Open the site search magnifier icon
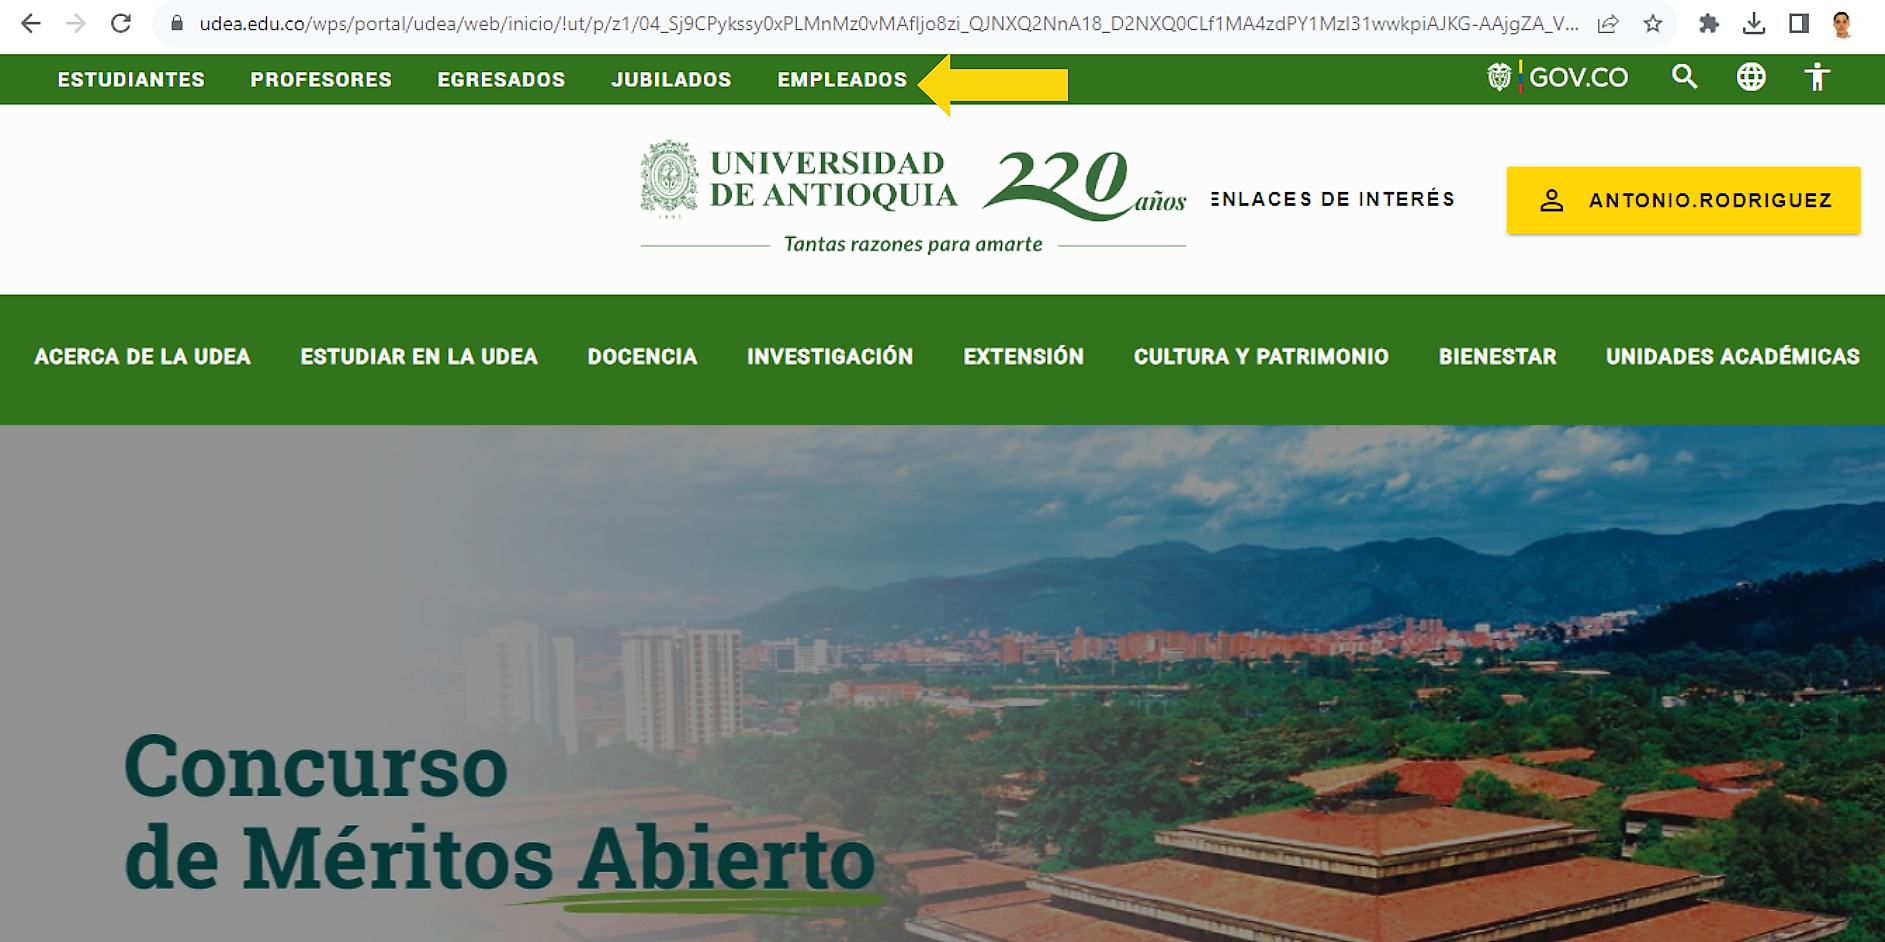The height and width of the screenshot is (942, 1885). point(1685,77)
